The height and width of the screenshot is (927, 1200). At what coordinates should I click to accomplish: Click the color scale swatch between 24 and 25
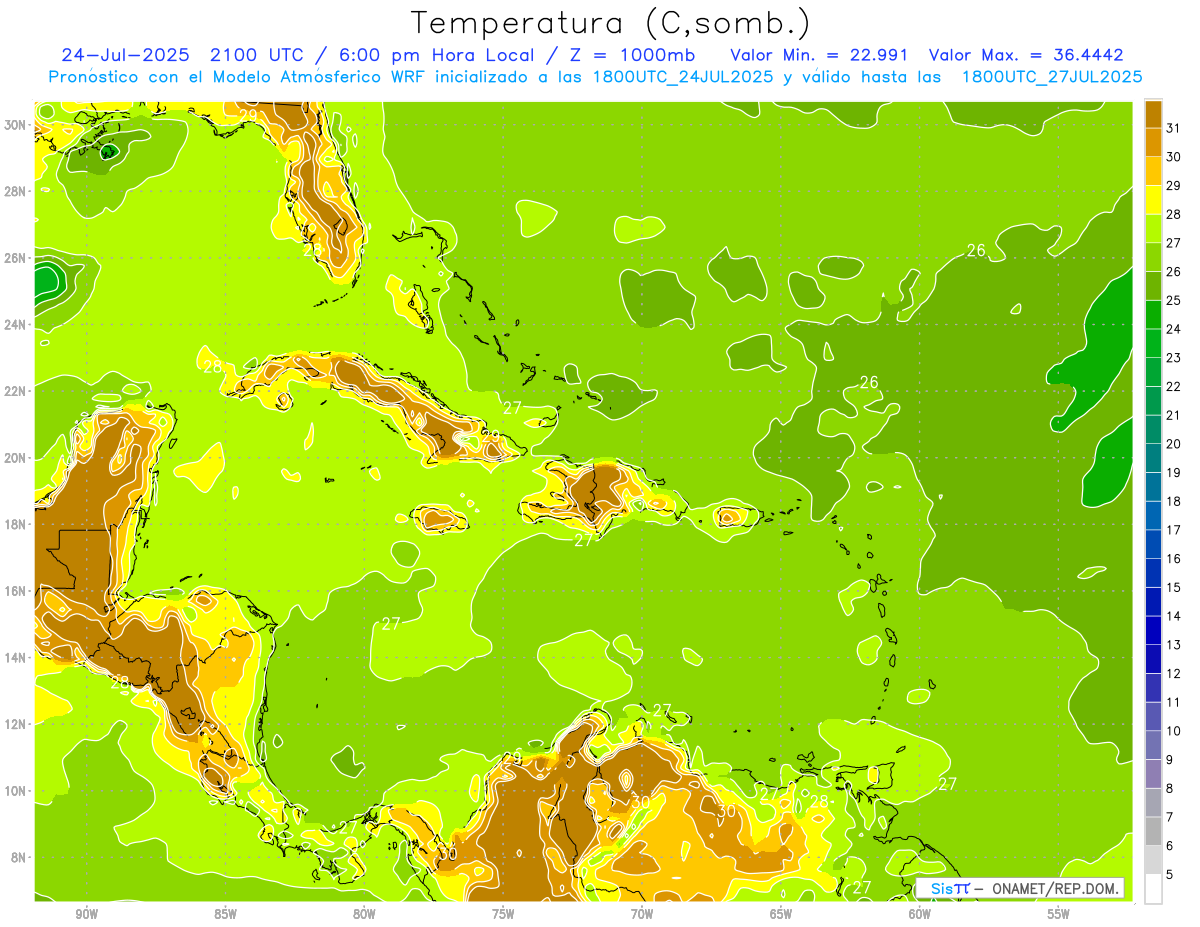[1153, 315]
